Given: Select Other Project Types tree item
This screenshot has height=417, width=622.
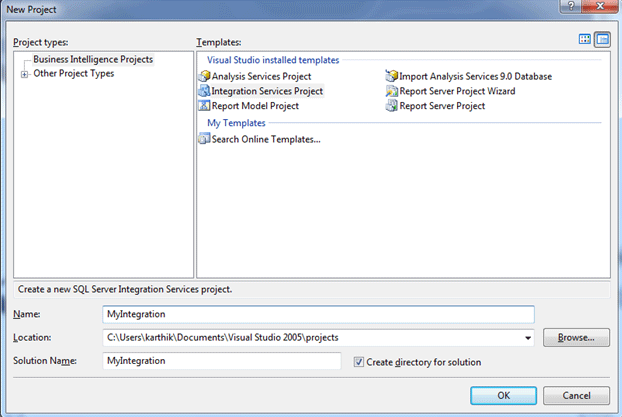Looking at the screenshot, I should (x=73, y=73).
